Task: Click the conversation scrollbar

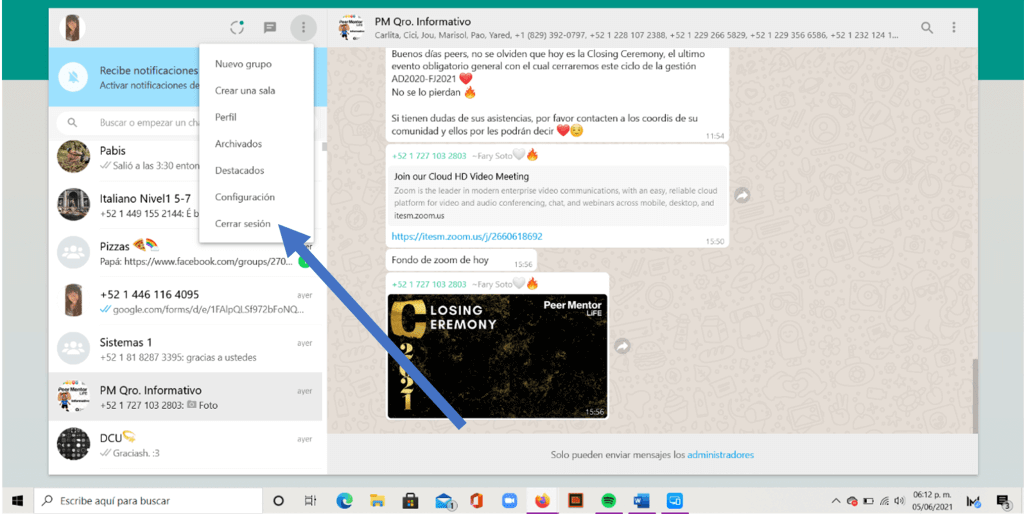Action: click(974, 395)
